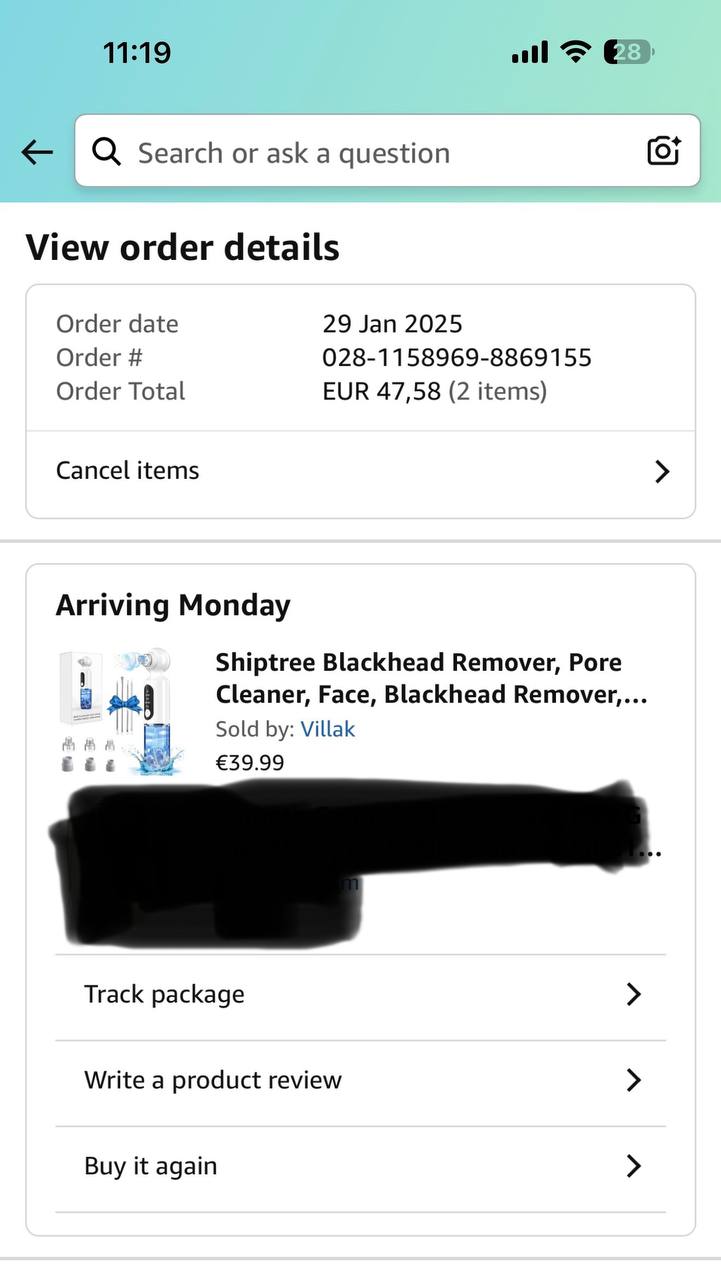This screenshot has height=1280, width=721.
Task: Tap the battery indicator in status bar
Action: 628,52
